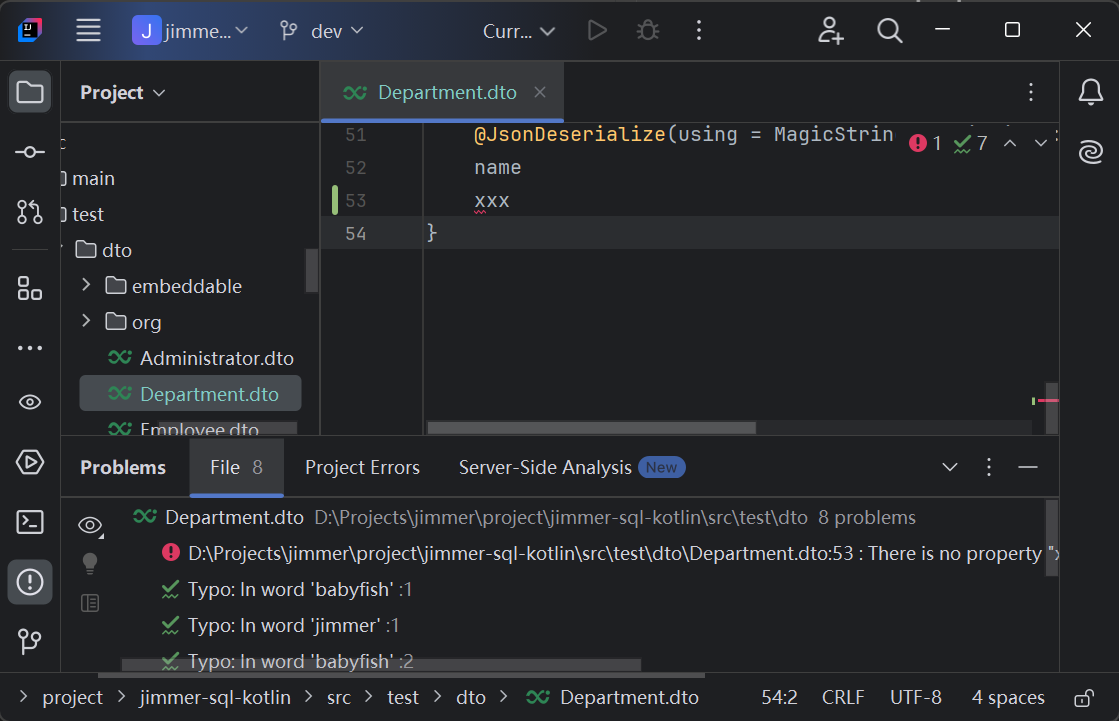Switch to the Project Errors tab
Viewport: 1119px width, 721px height.
tap(362, 467)
